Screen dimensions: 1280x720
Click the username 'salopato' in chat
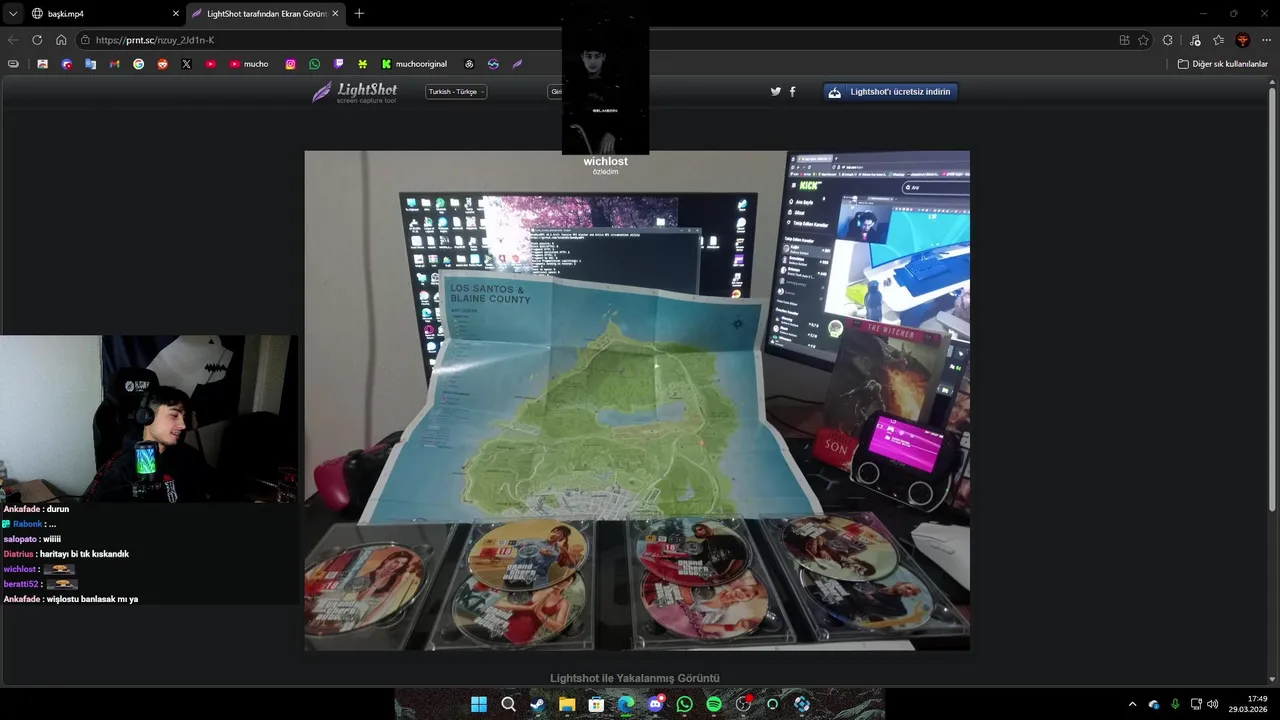coord(20,539)
